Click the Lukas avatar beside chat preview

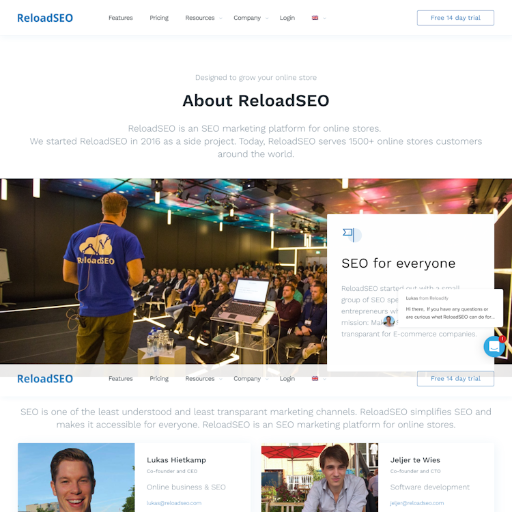pyautogui.click(x=389, y=321)
